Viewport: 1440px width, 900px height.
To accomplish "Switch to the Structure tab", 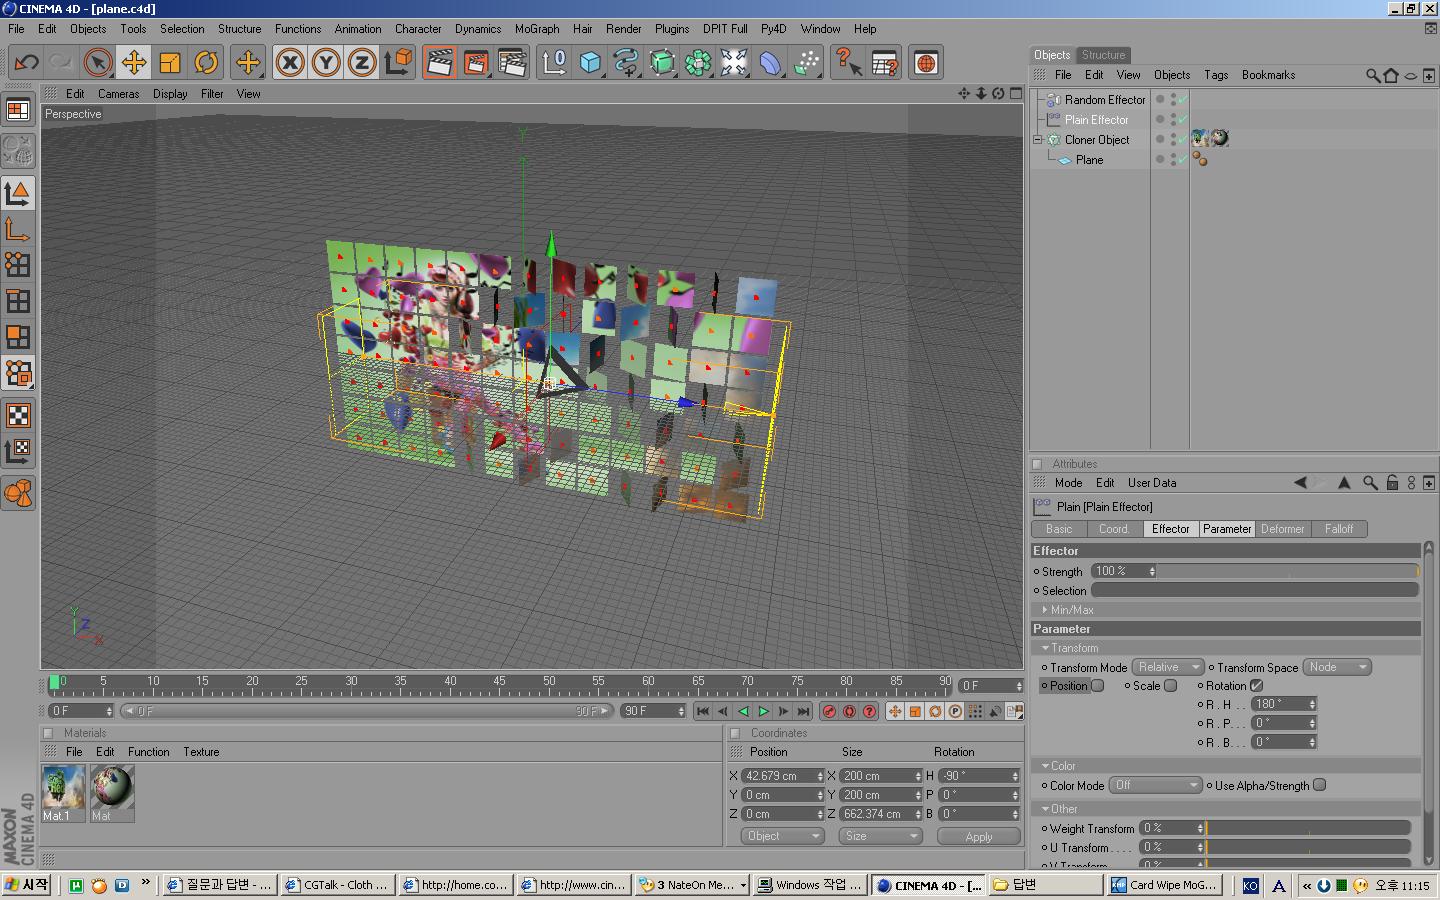I will click(x=1103, y=55).
